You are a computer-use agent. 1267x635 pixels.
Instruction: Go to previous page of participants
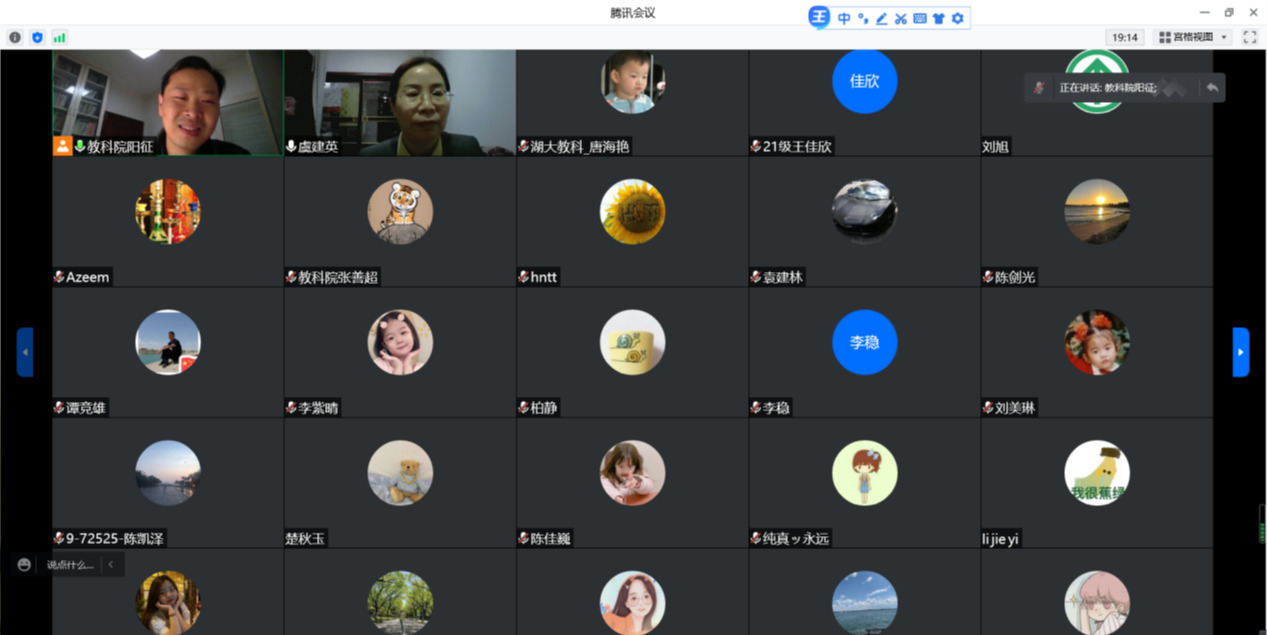[x=25, y=352]
